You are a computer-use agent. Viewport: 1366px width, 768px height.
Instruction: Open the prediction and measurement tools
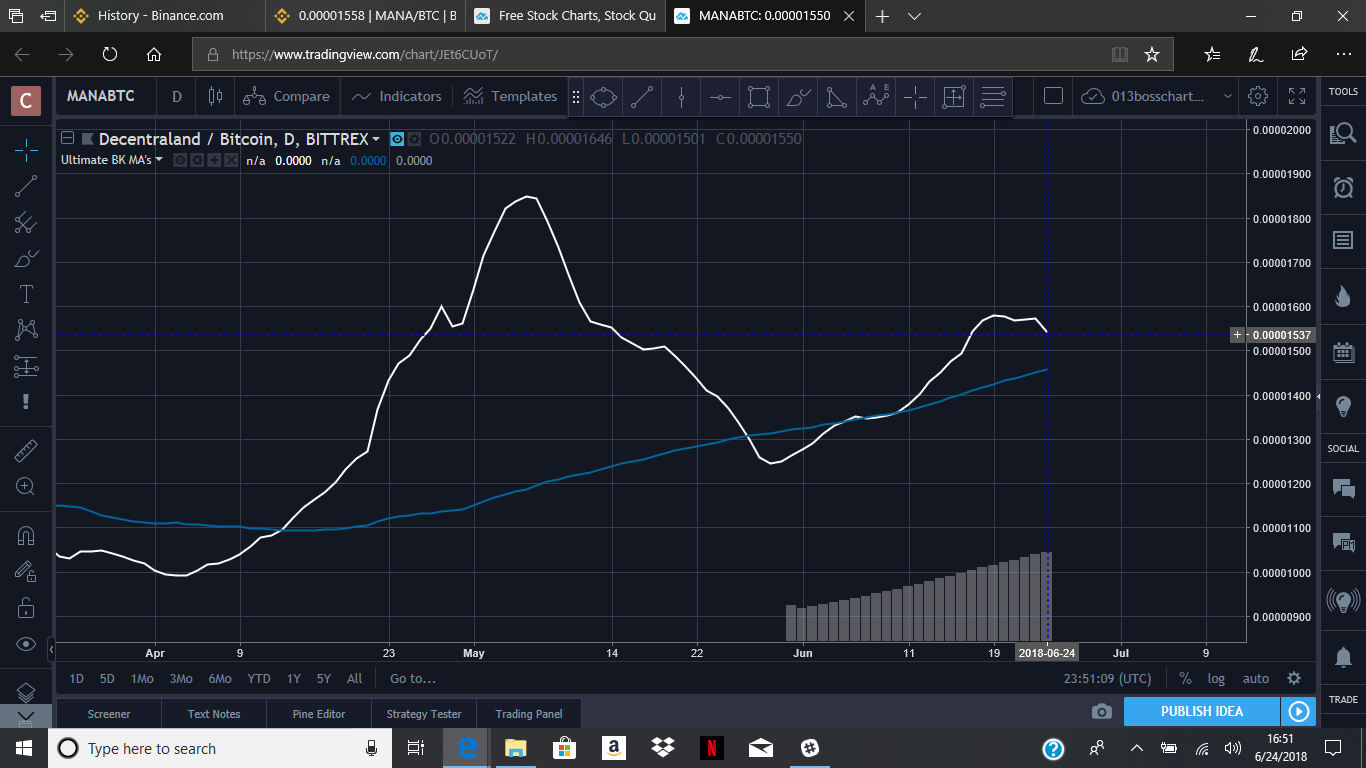[26, 366]
